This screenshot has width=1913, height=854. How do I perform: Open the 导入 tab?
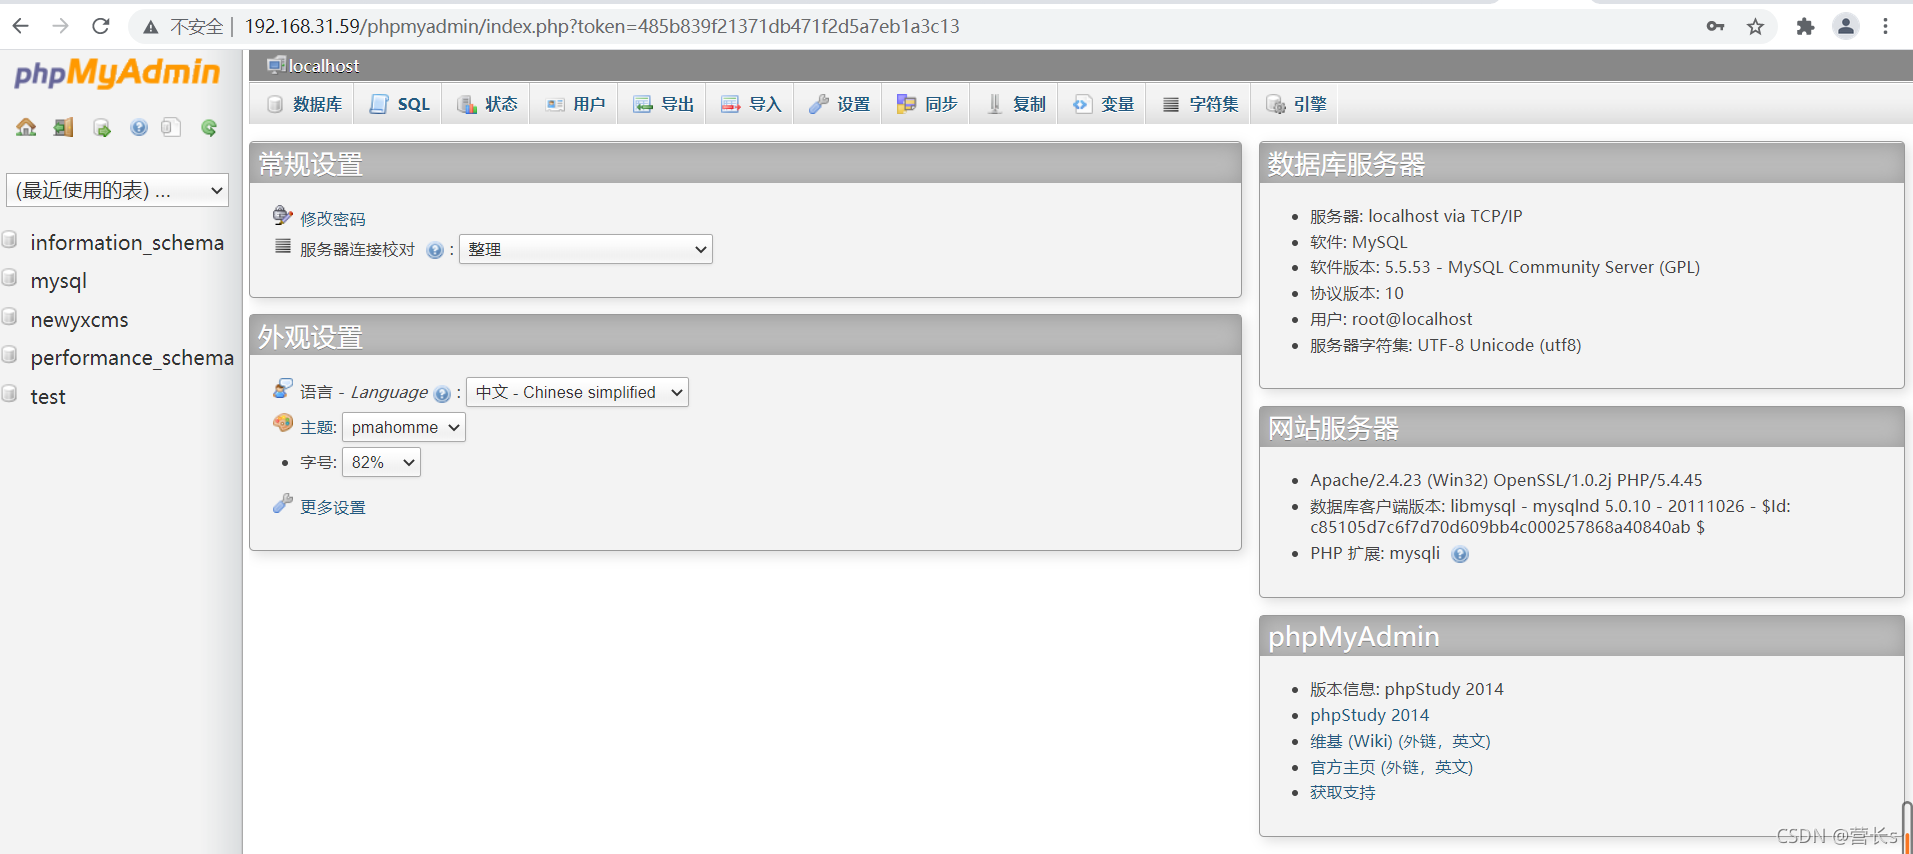tap(751, 104)
